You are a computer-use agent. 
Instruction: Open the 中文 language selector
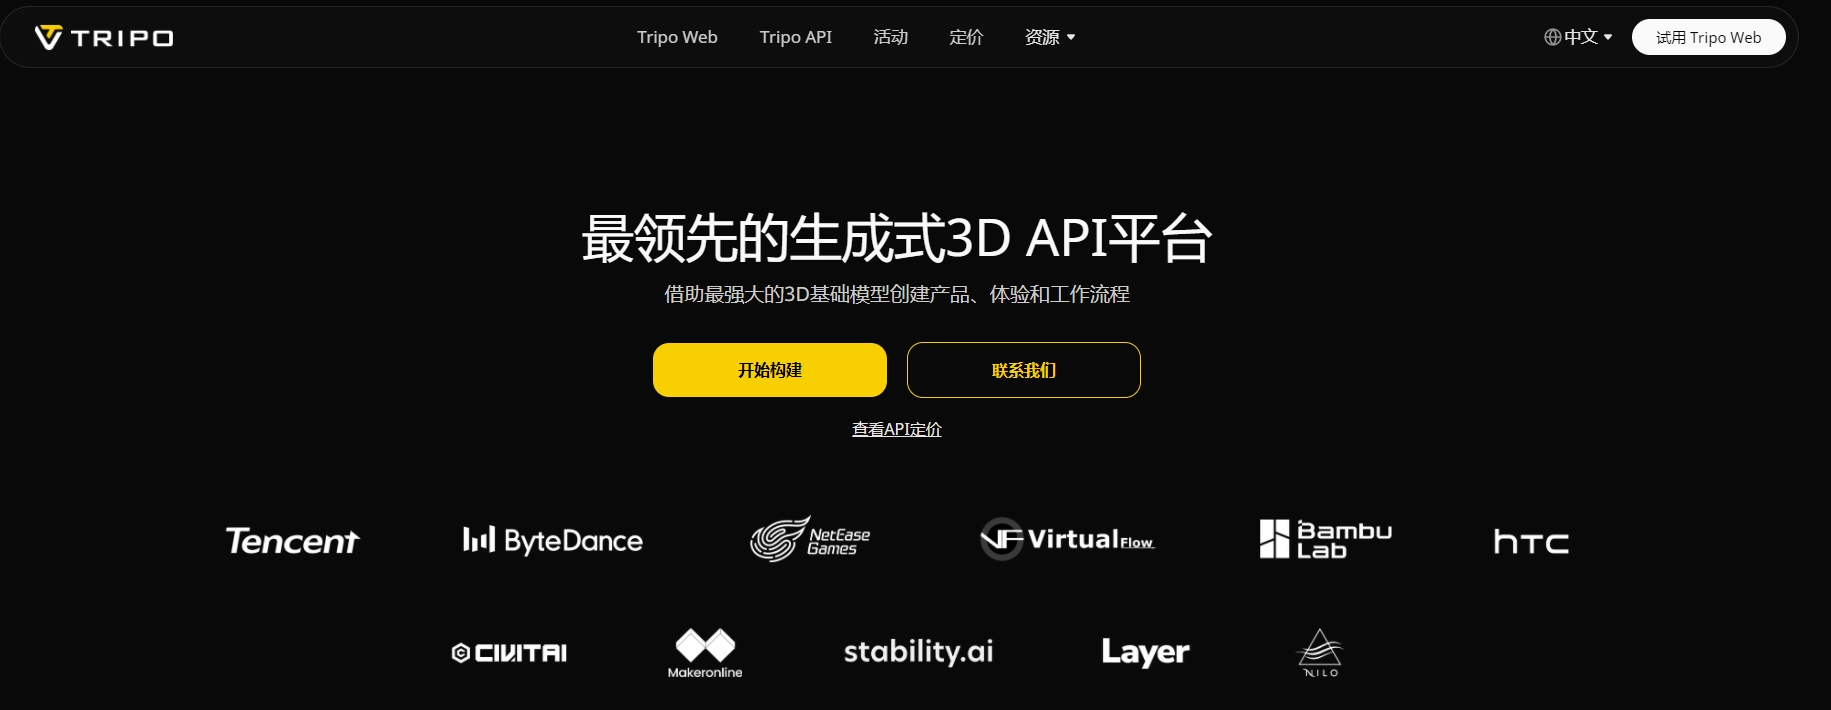tap(1578, 37)
